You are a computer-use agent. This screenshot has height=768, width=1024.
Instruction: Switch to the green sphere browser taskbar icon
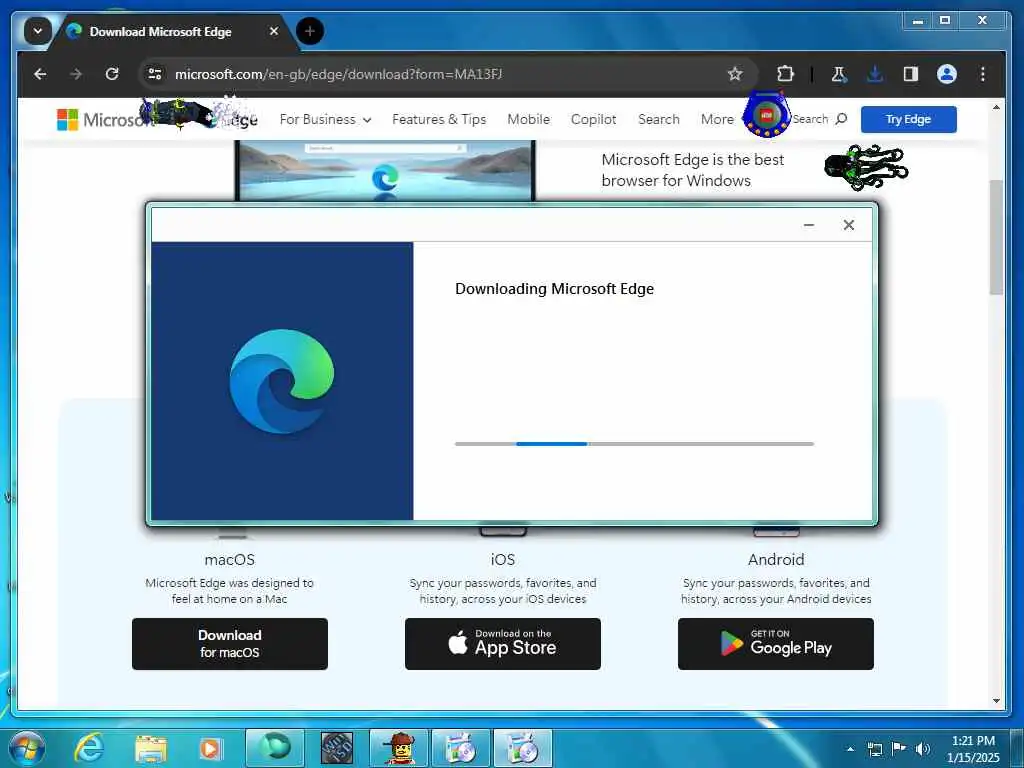(x=274, y=748)
